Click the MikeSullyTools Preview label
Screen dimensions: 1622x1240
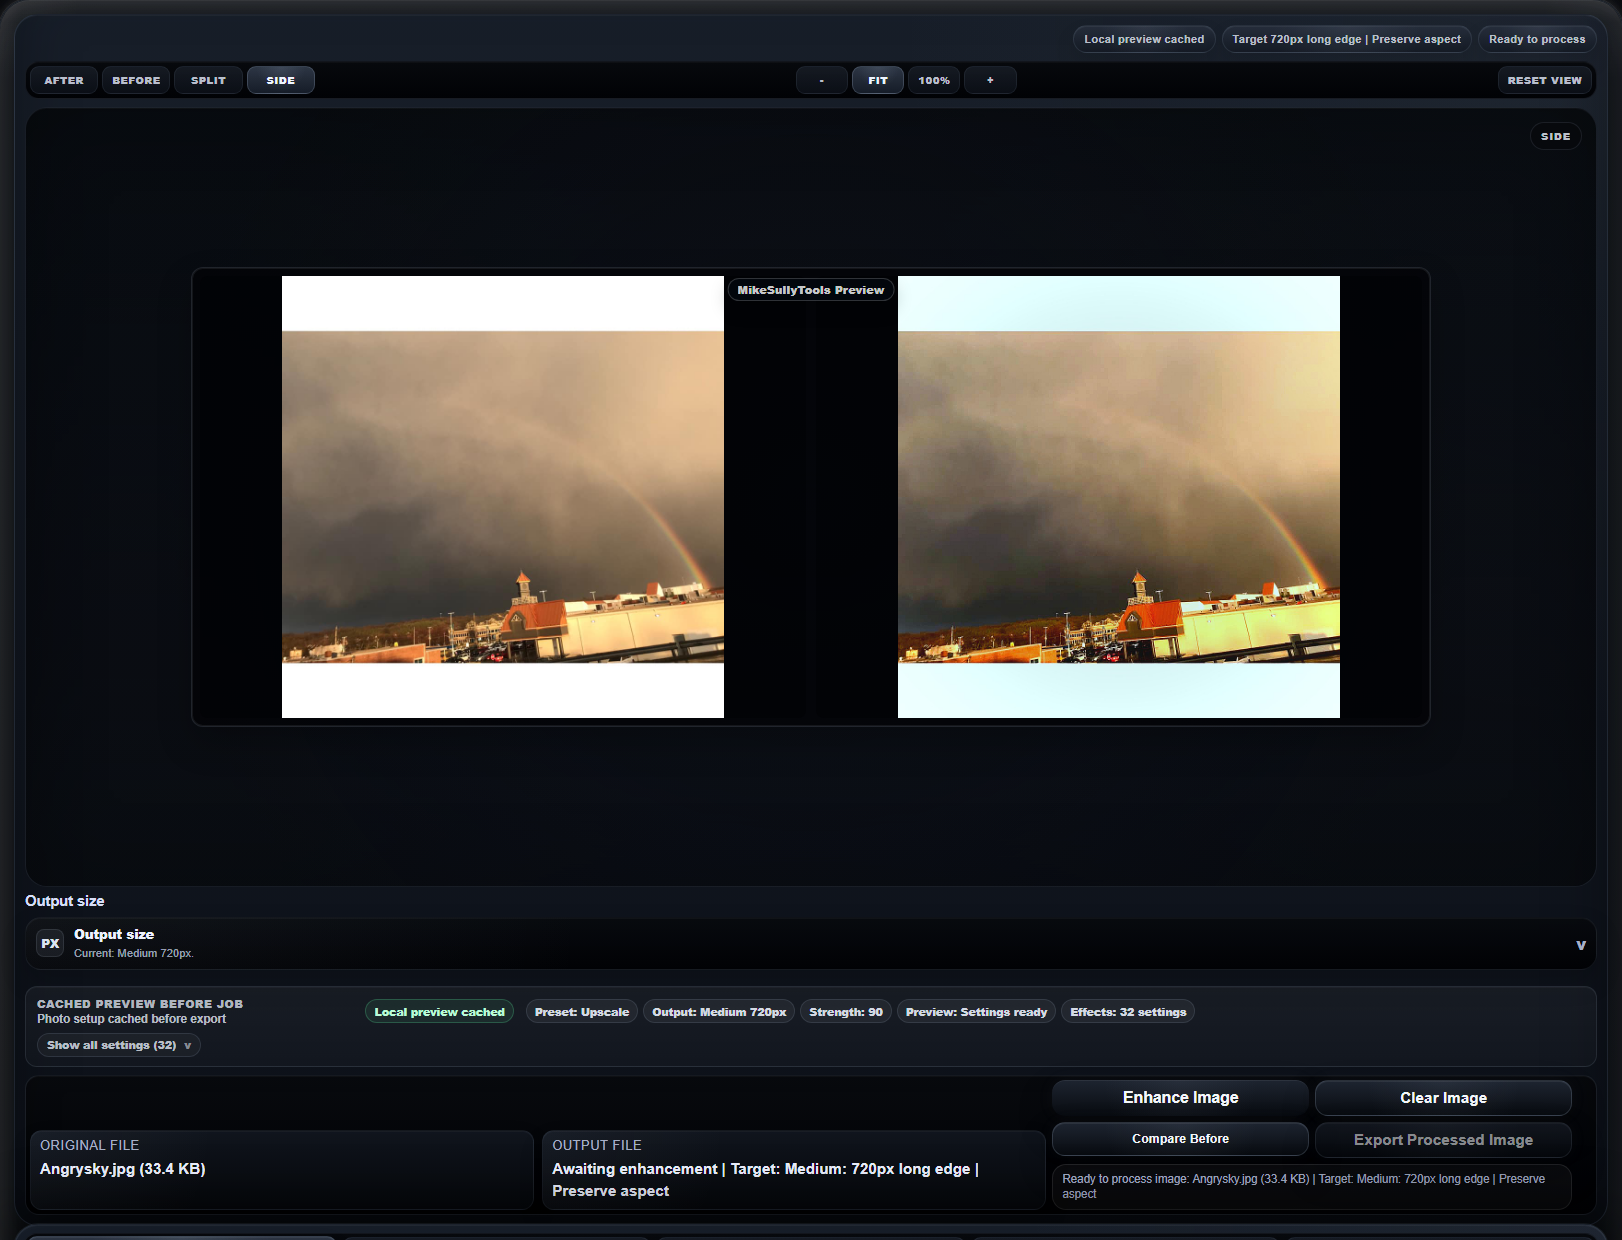click(x=811, y=290)
